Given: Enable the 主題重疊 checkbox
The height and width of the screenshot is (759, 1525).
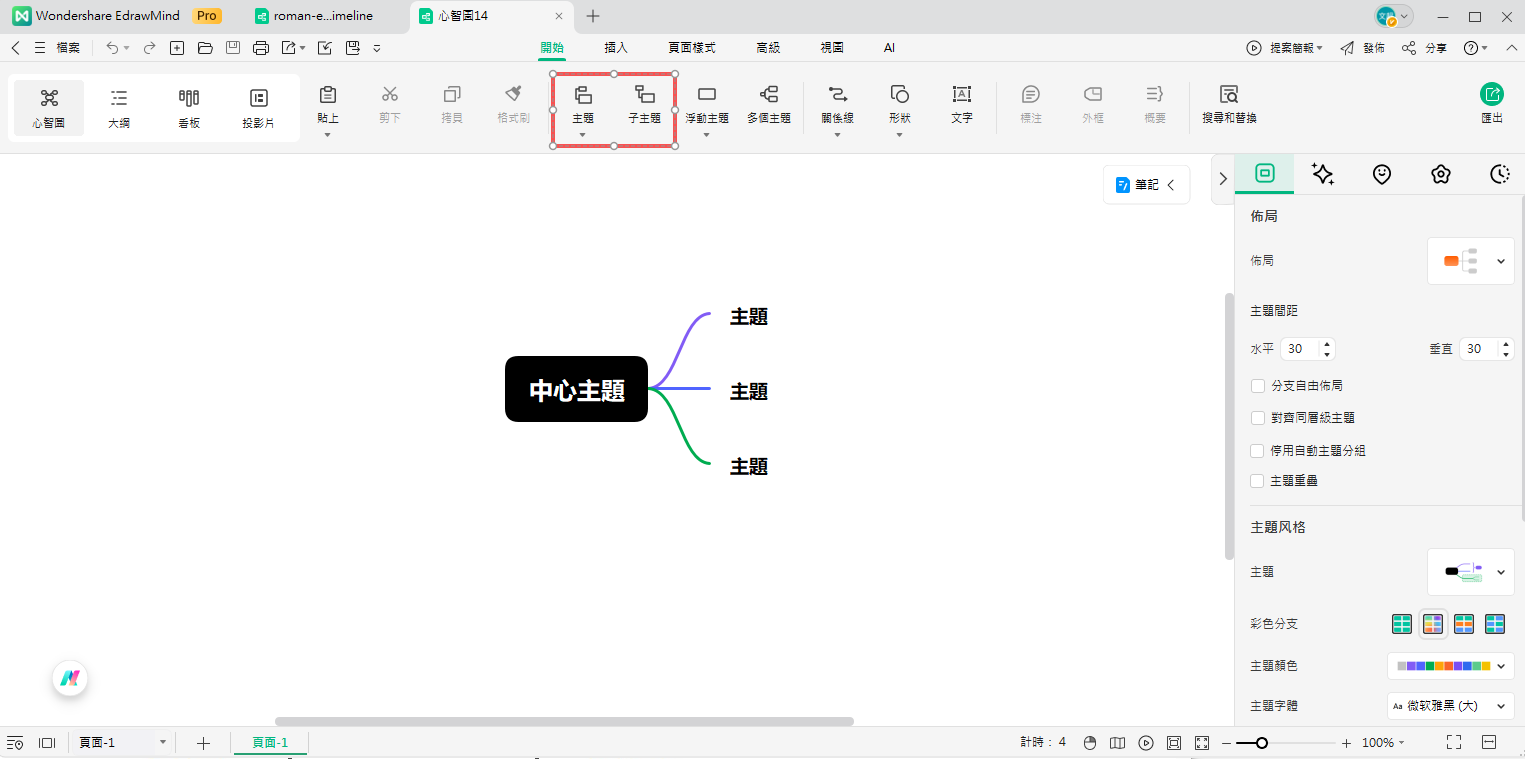Looking at the screenshot, I should coord(1257,481).
